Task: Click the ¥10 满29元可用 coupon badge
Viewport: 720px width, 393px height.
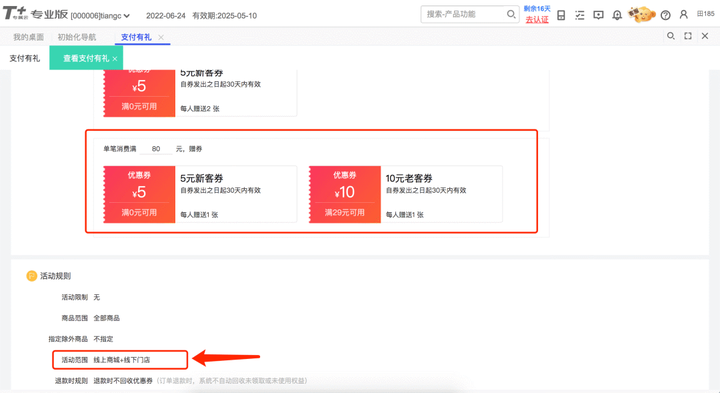Action: 345,194
